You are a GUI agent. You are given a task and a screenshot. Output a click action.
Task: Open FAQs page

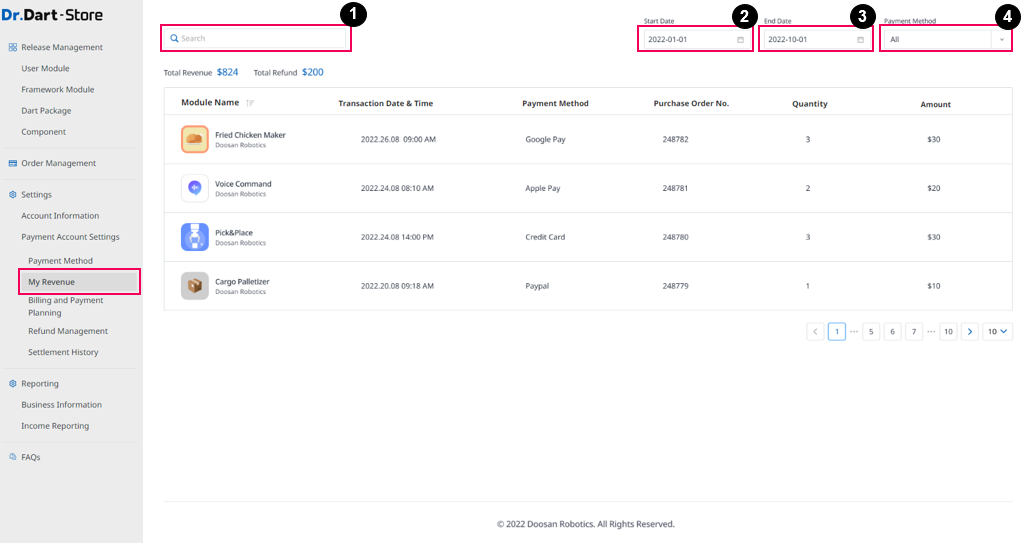point(30,457)
